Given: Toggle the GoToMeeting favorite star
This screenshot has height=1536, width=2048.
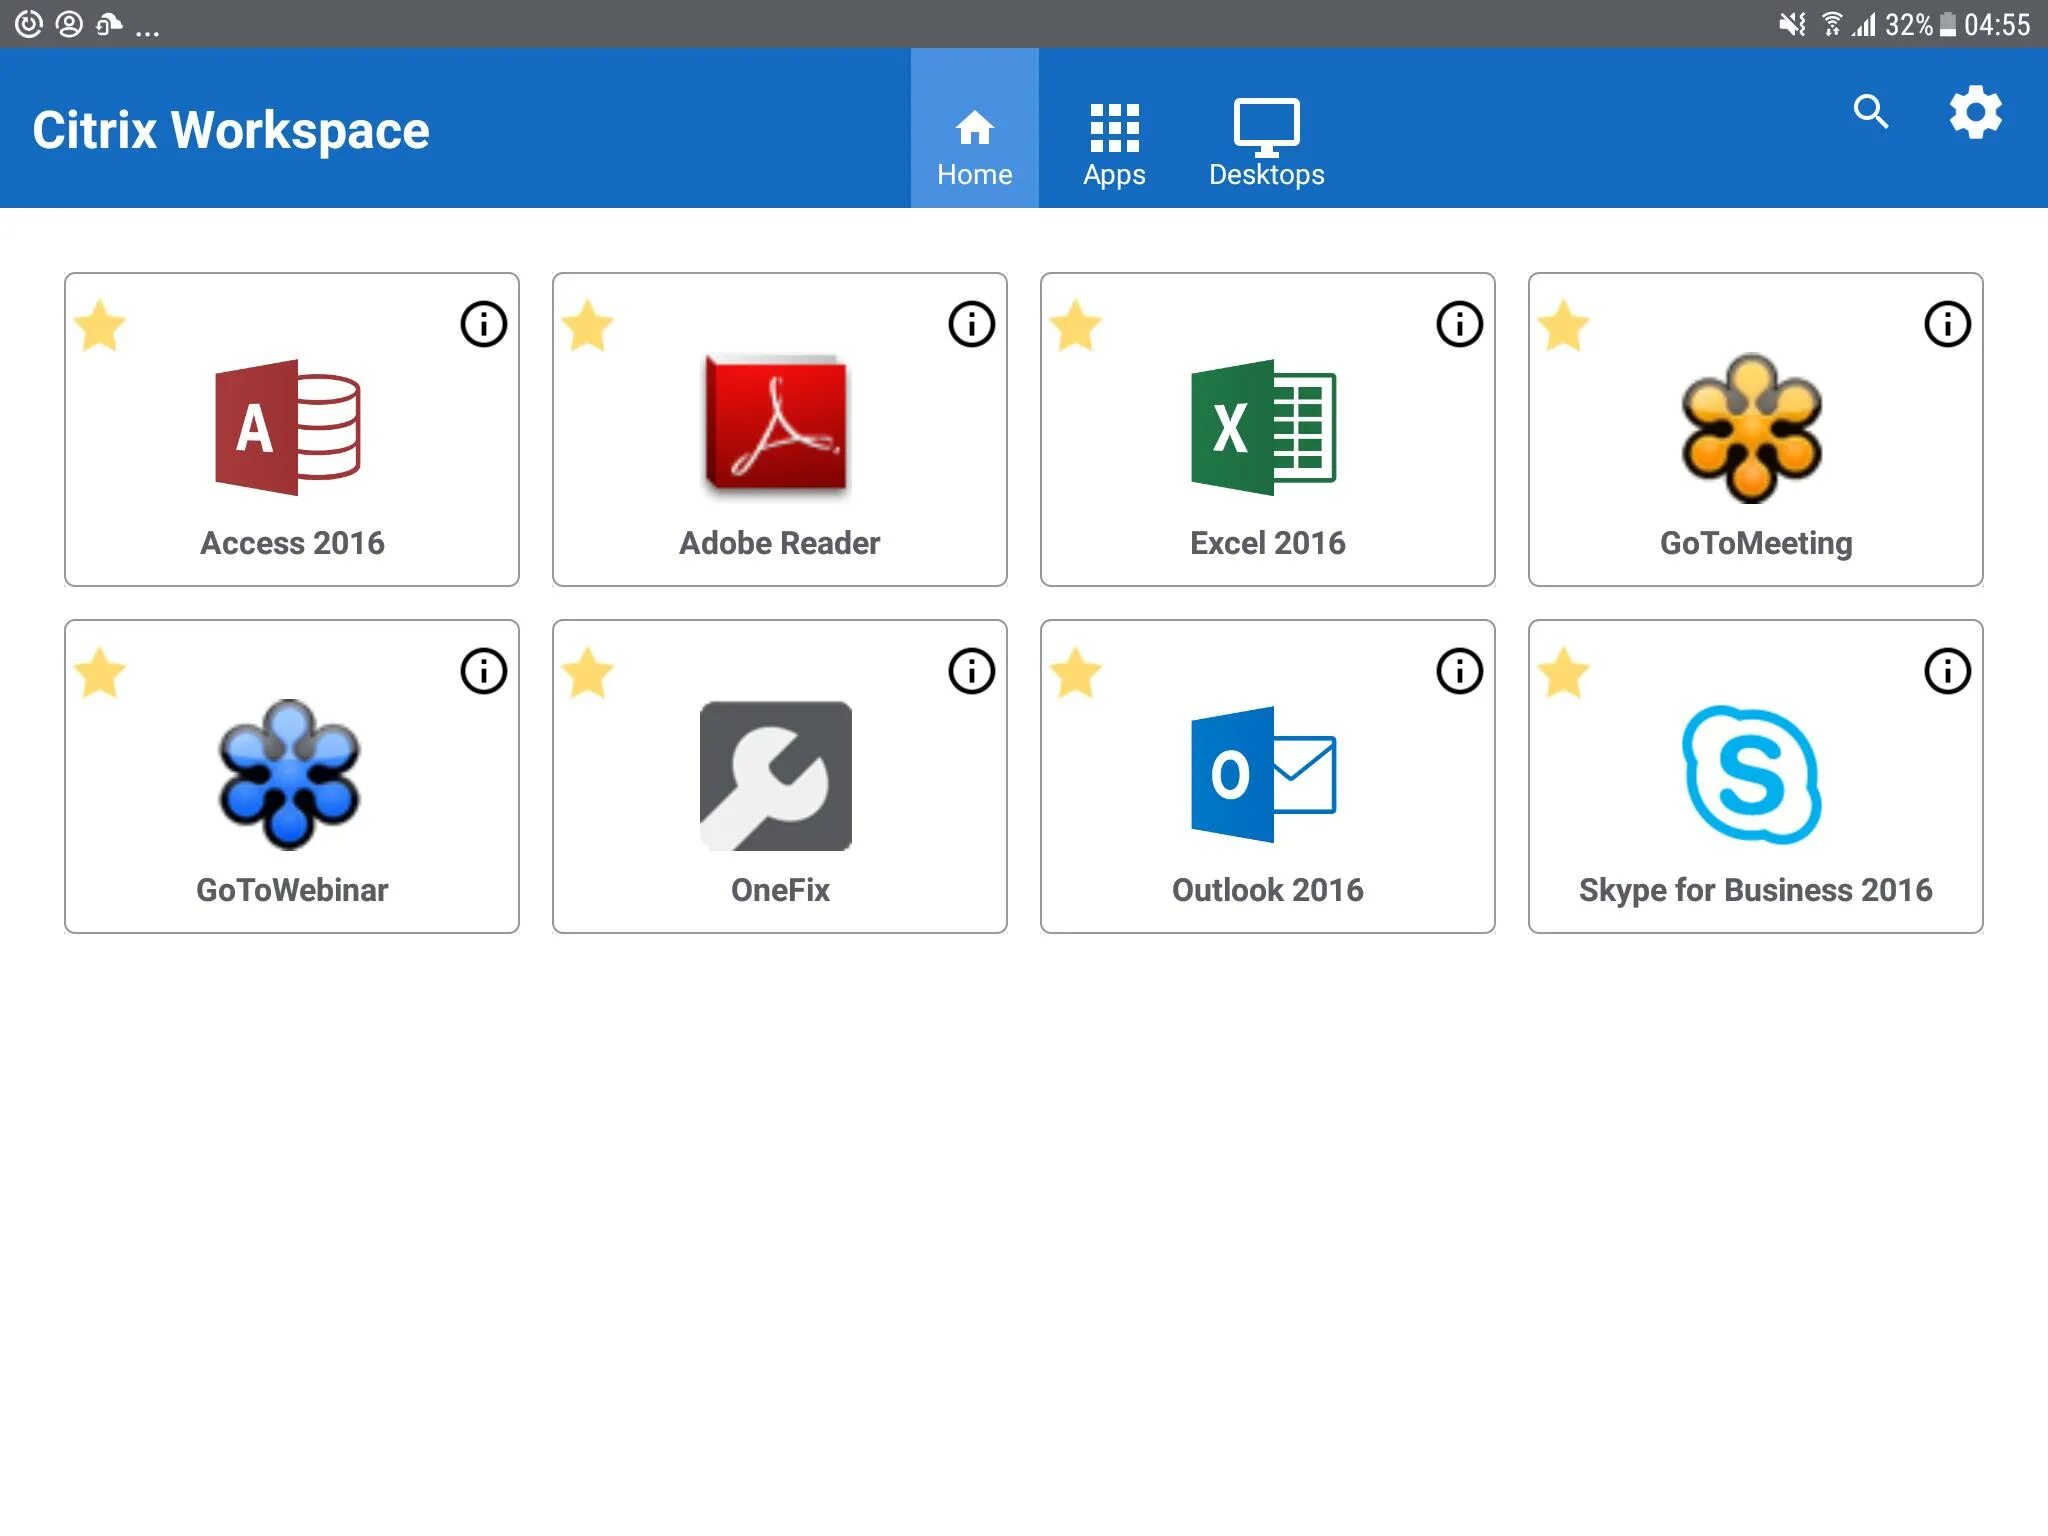Looking at the screenshot, I should [x=1564, y=326].
